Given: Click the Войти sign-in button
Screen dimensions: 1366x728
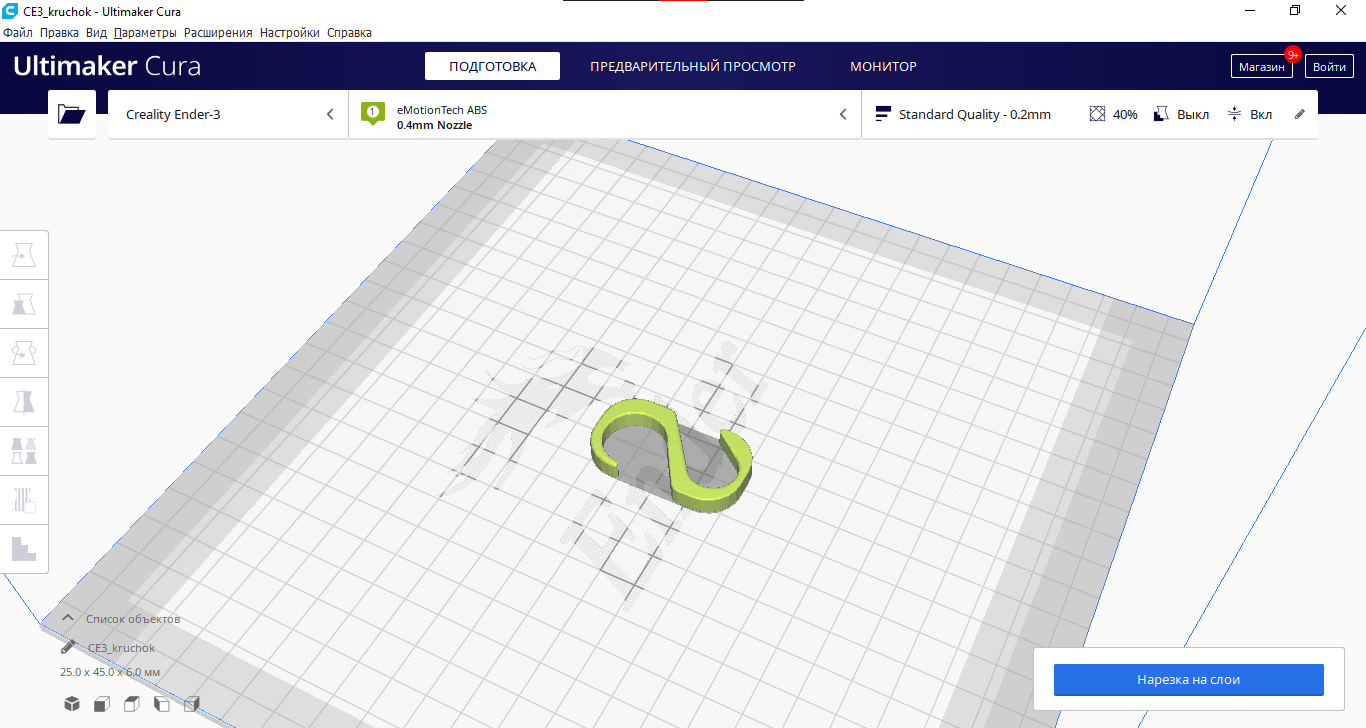Looking at the screenshot, I should click(1329, 67).
